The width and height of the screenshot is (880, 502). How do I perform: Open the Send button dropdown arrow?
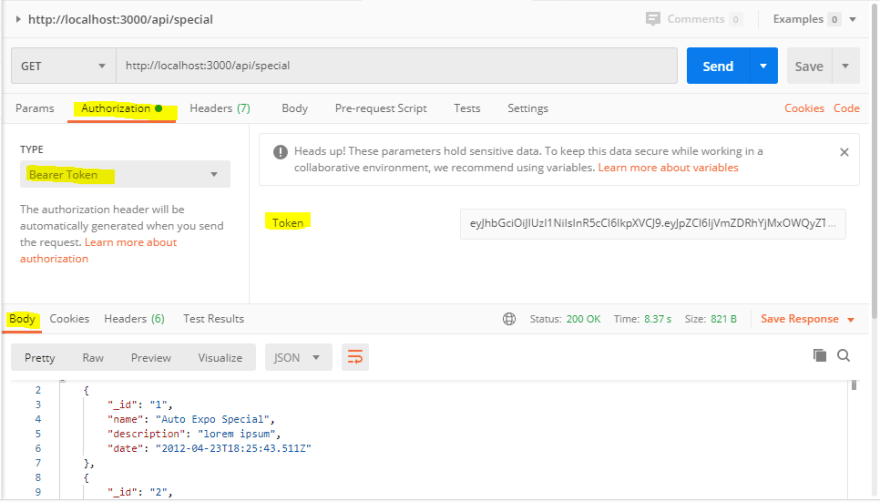pos(763,66)
